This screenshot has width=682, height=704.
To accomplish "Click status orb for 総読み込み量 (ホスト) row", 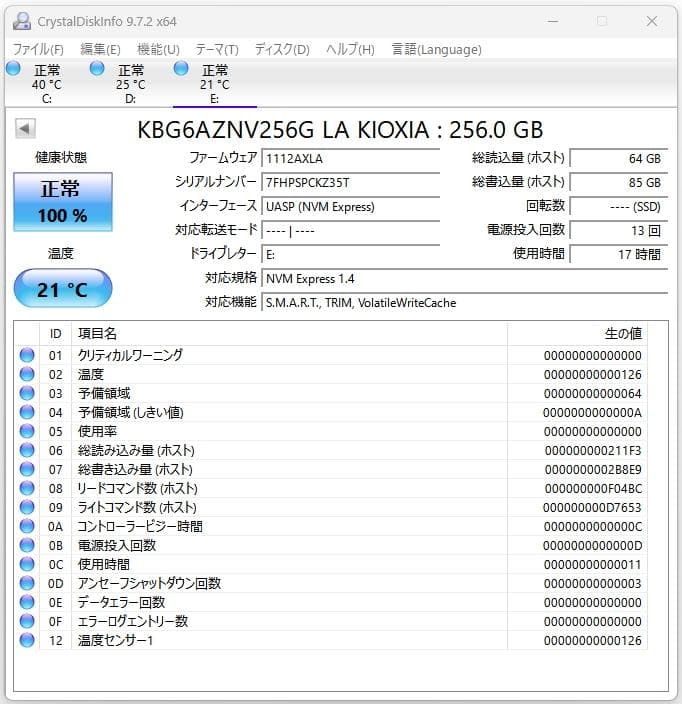I will [x=27, y=450].
